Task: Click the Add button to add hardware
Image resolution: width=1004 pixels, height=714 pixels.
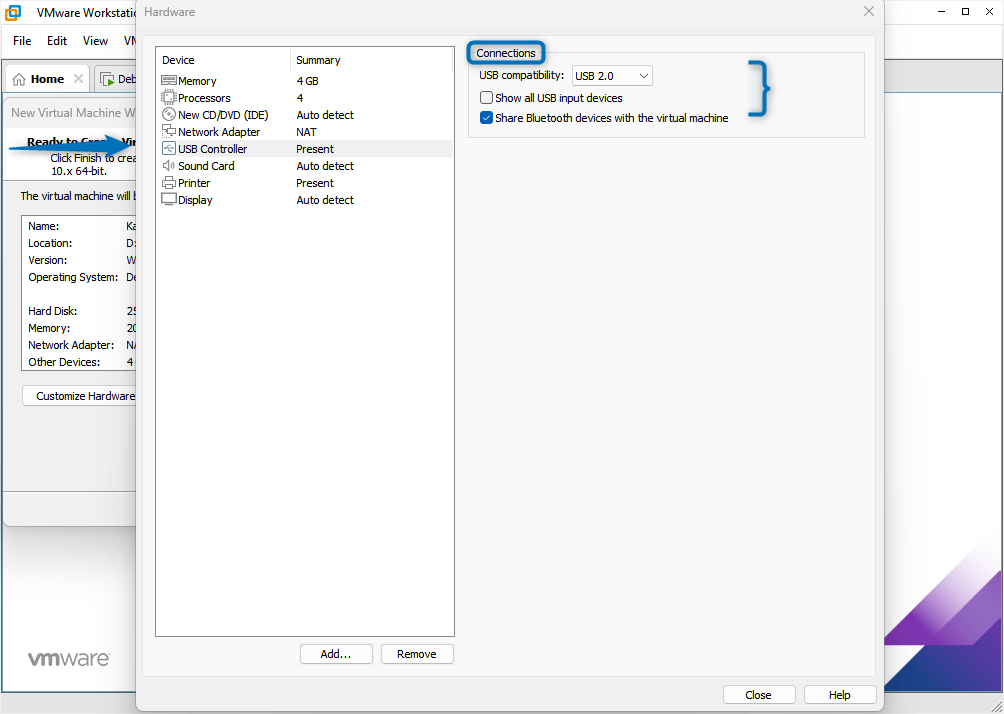Action: pos(336,653)
